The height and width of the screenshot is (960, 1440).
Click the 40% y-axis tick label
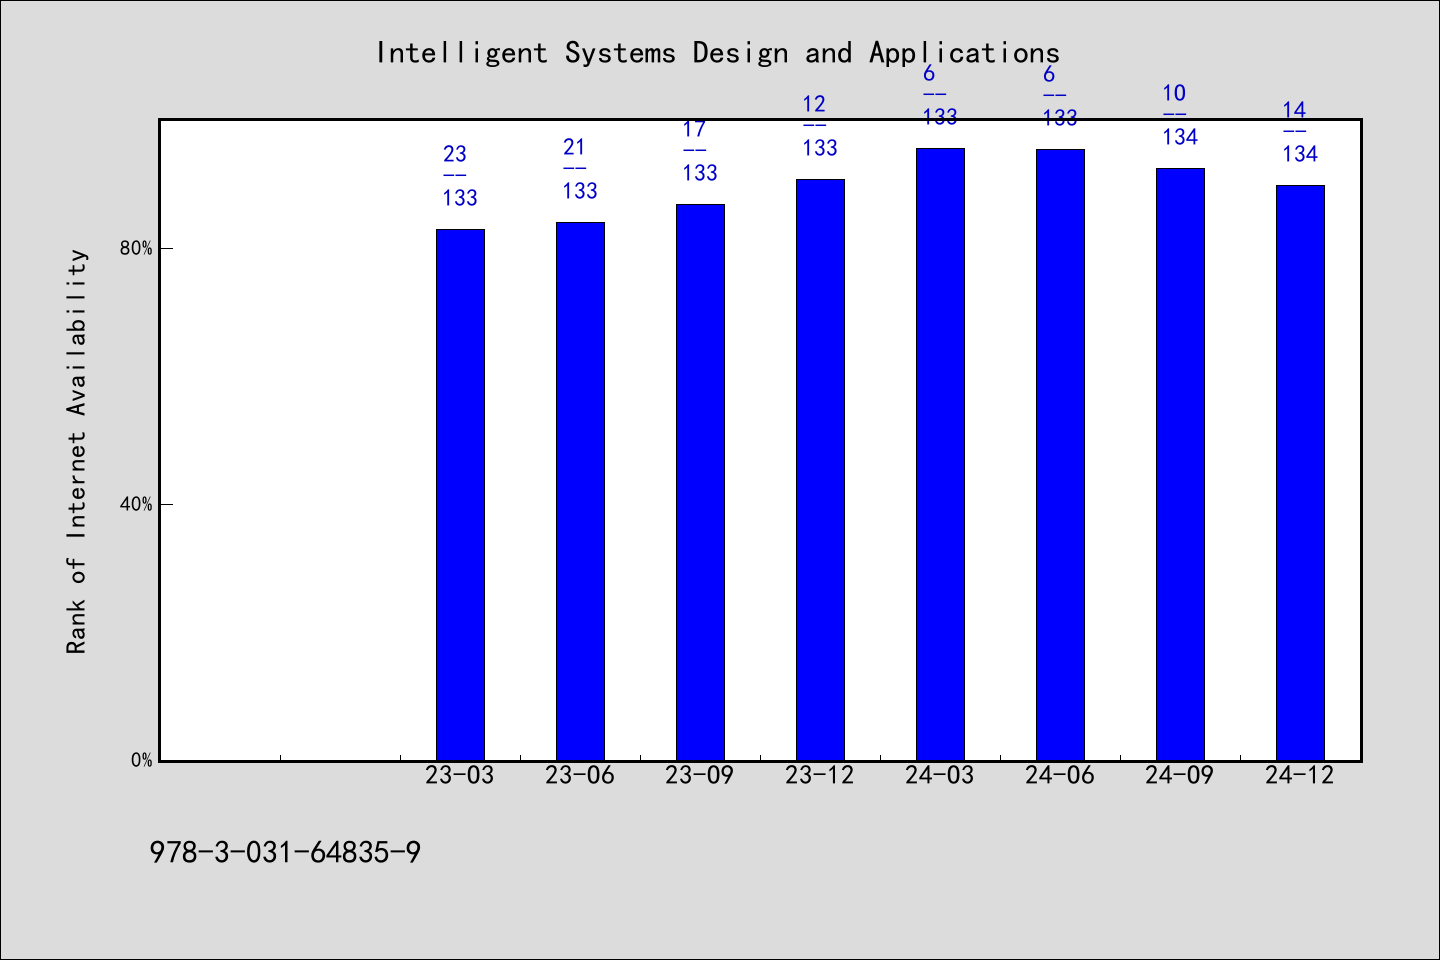pyautogui.click(x=137, y=504)
